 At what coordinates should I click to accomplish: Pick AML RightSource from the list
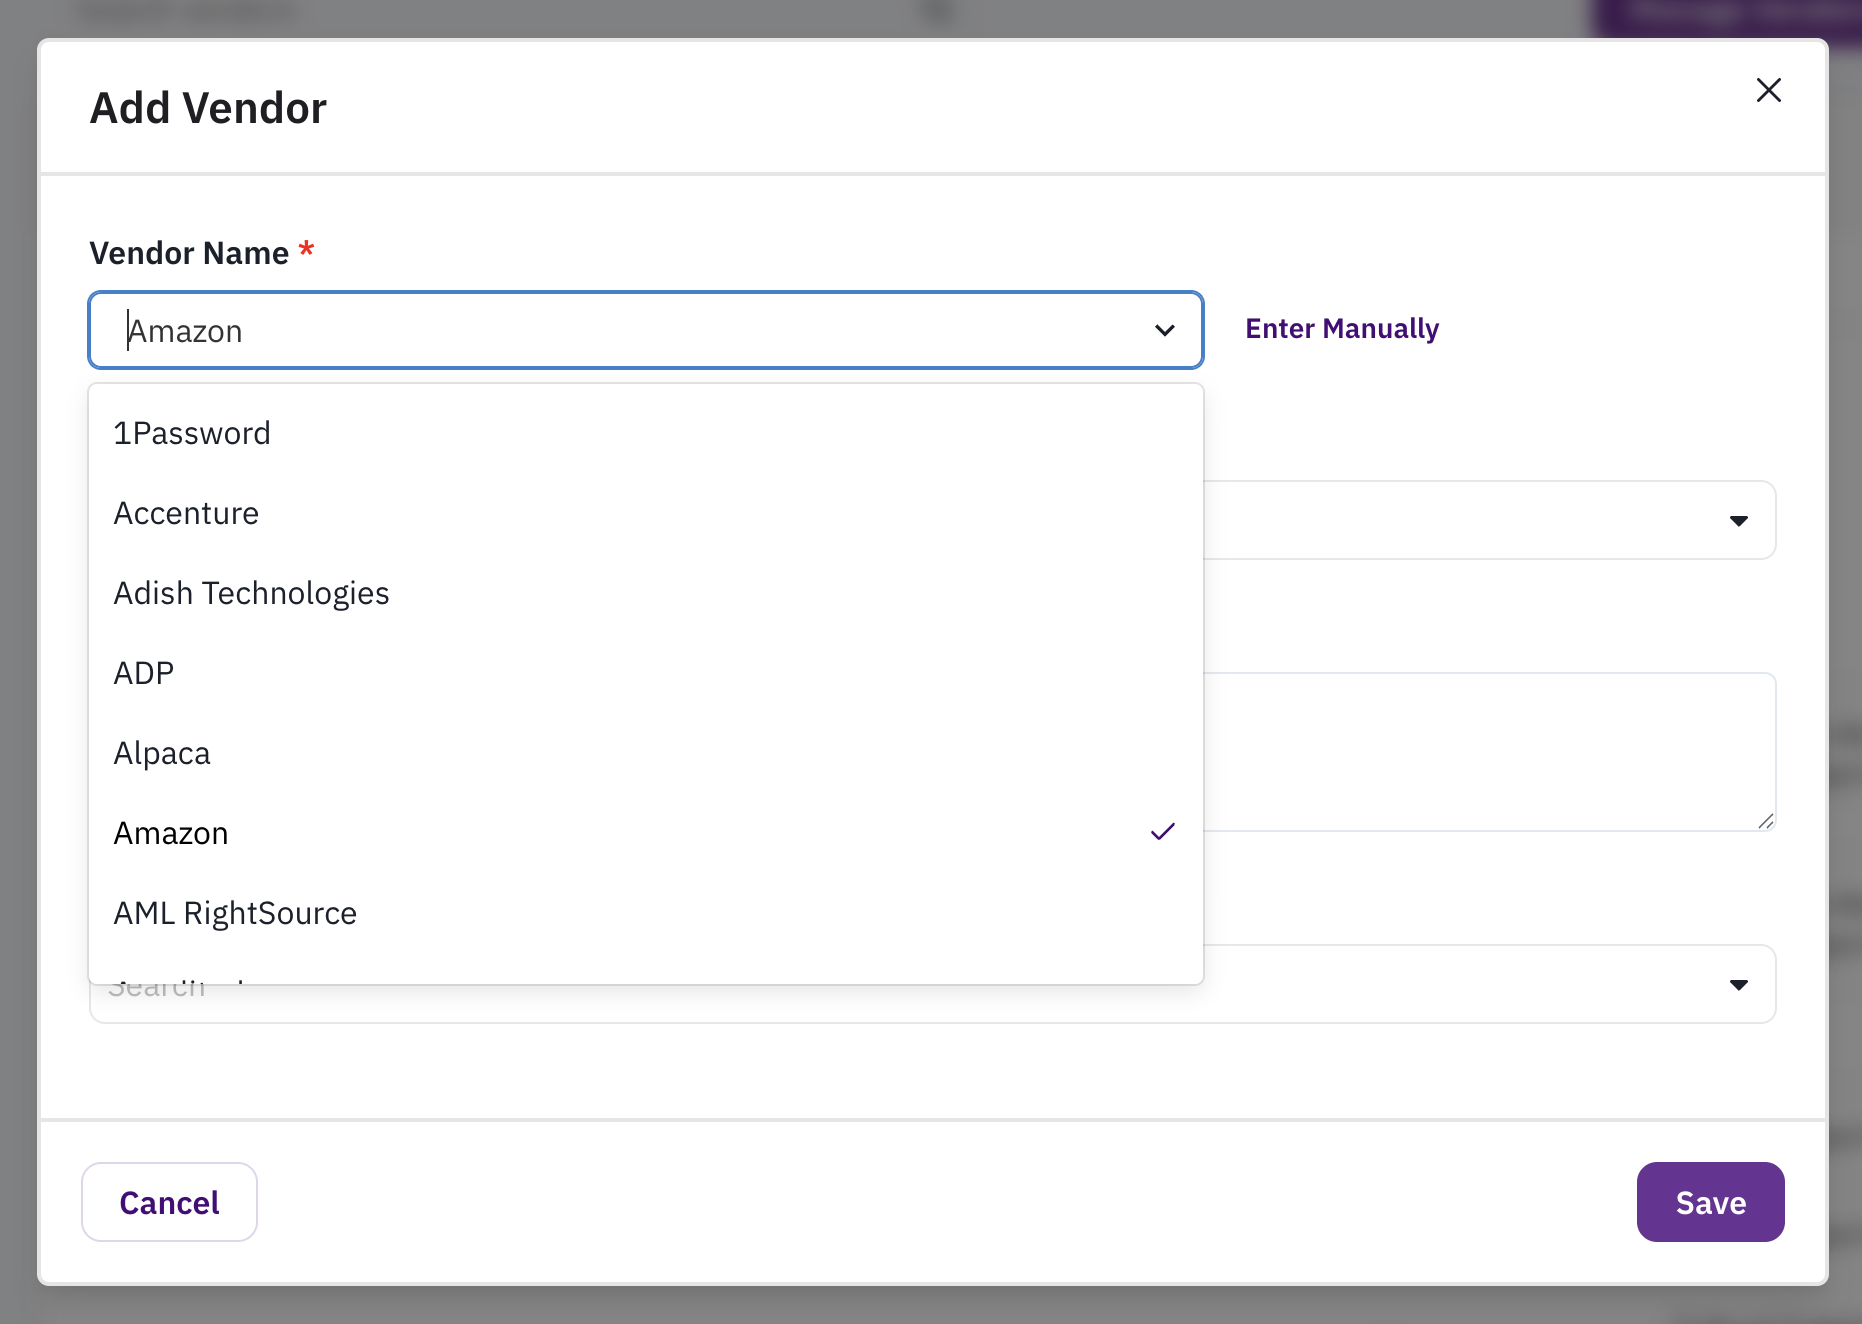(645, 913)
